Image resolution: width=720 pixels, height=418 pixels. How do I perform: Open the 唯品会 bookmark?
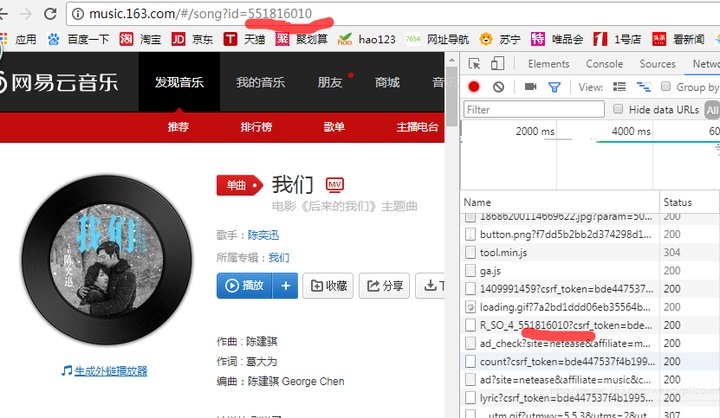pos(557,40)
